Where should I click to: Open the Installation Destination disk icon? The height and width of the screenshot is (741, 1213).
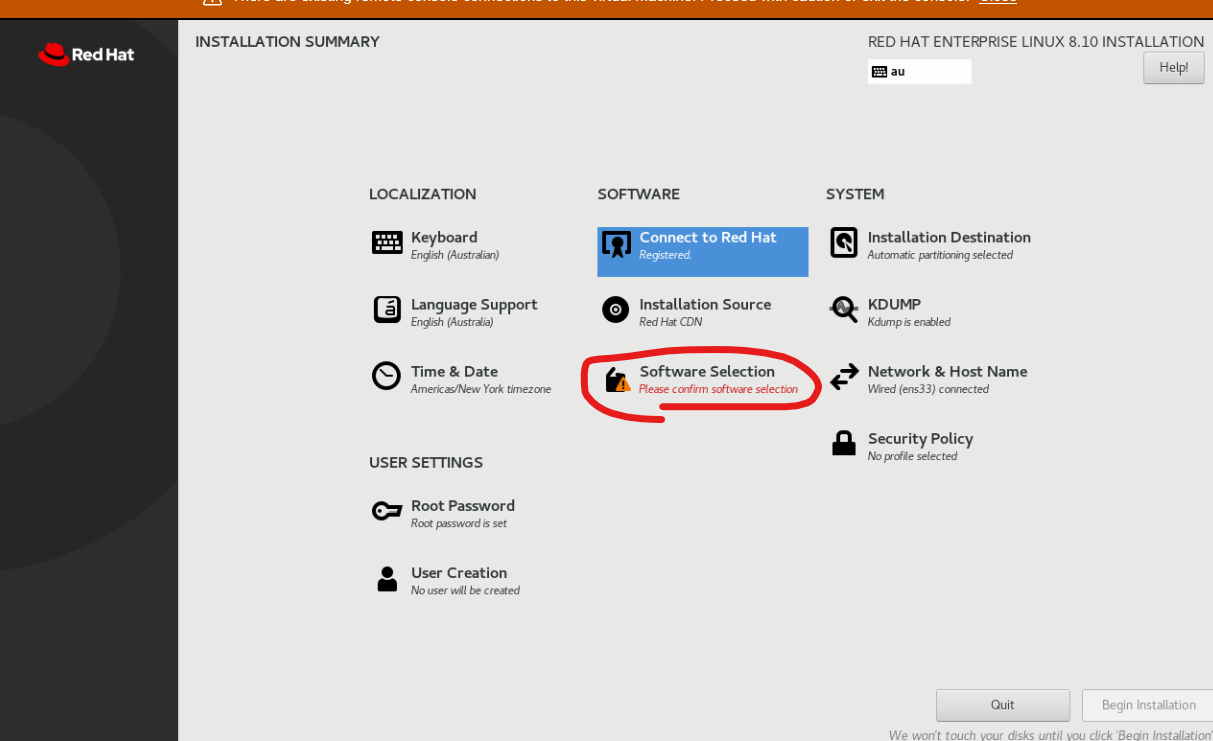click(x=844, y=243)
